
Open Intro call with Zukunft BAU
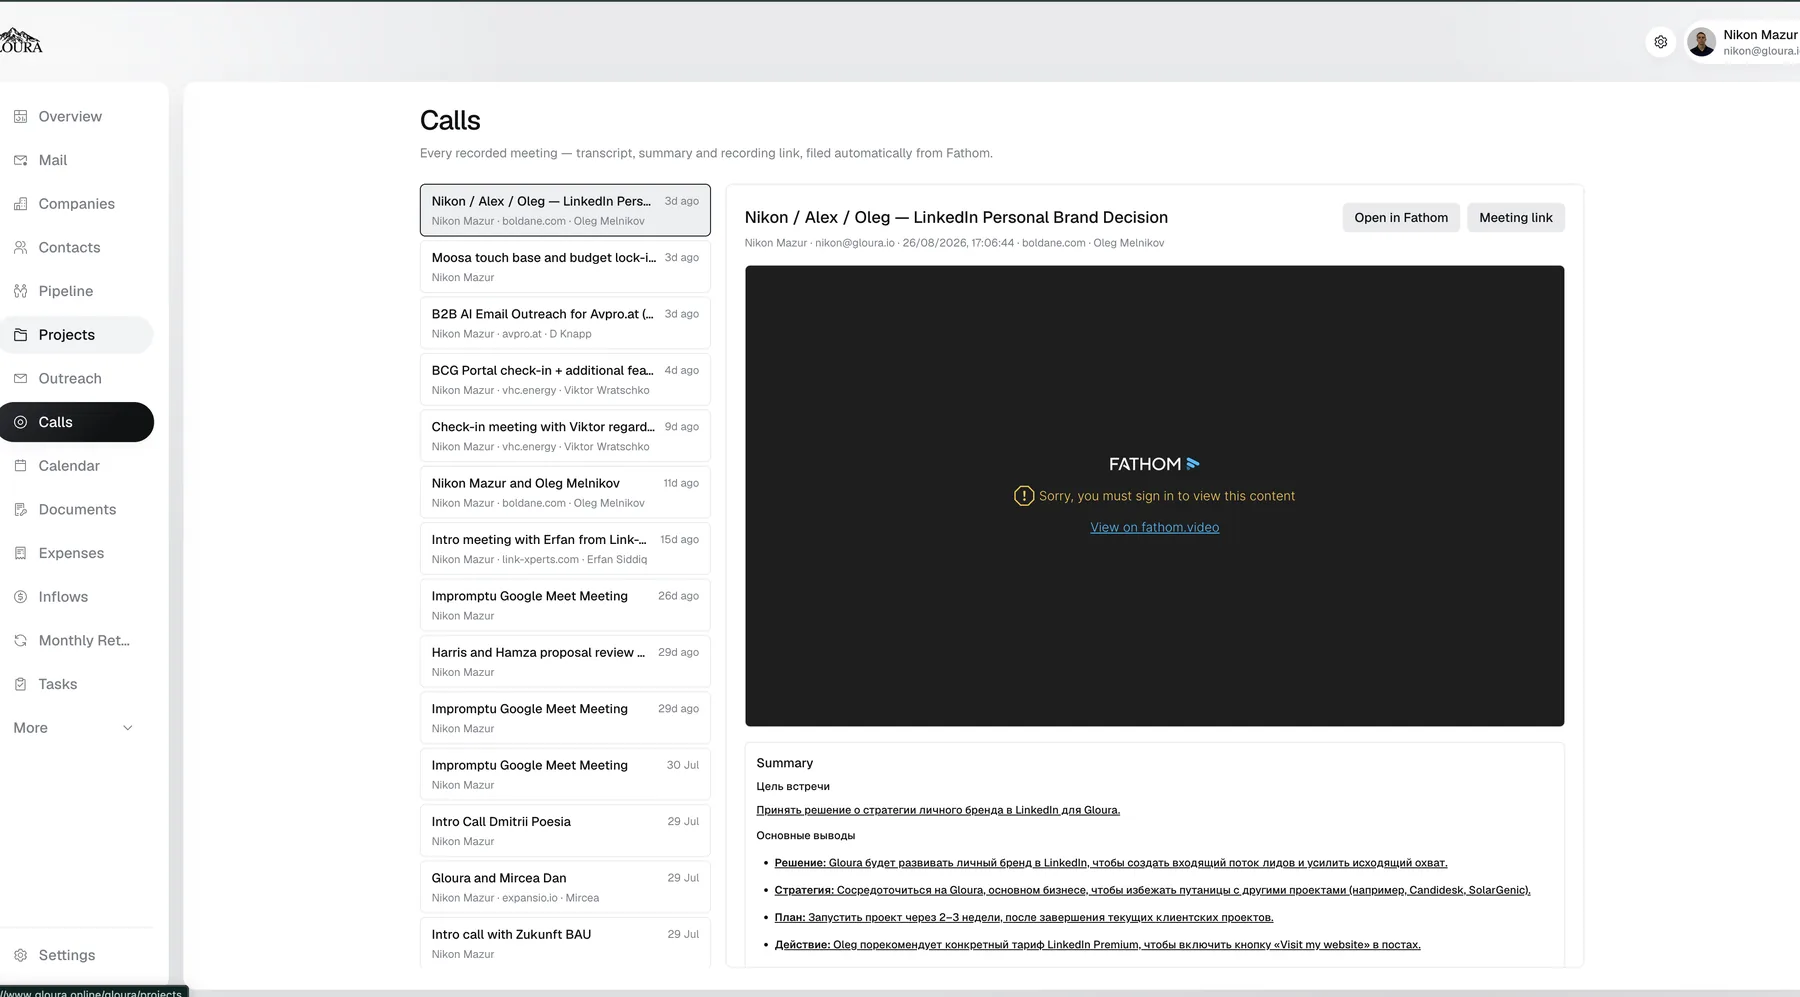click(565, 942)
